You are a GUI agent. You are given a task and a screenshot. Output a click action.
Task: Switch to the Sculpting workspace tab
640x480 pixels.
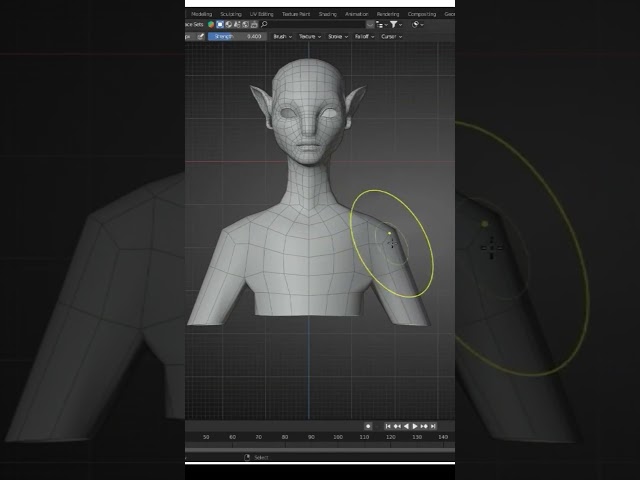(x=231, y=14)
